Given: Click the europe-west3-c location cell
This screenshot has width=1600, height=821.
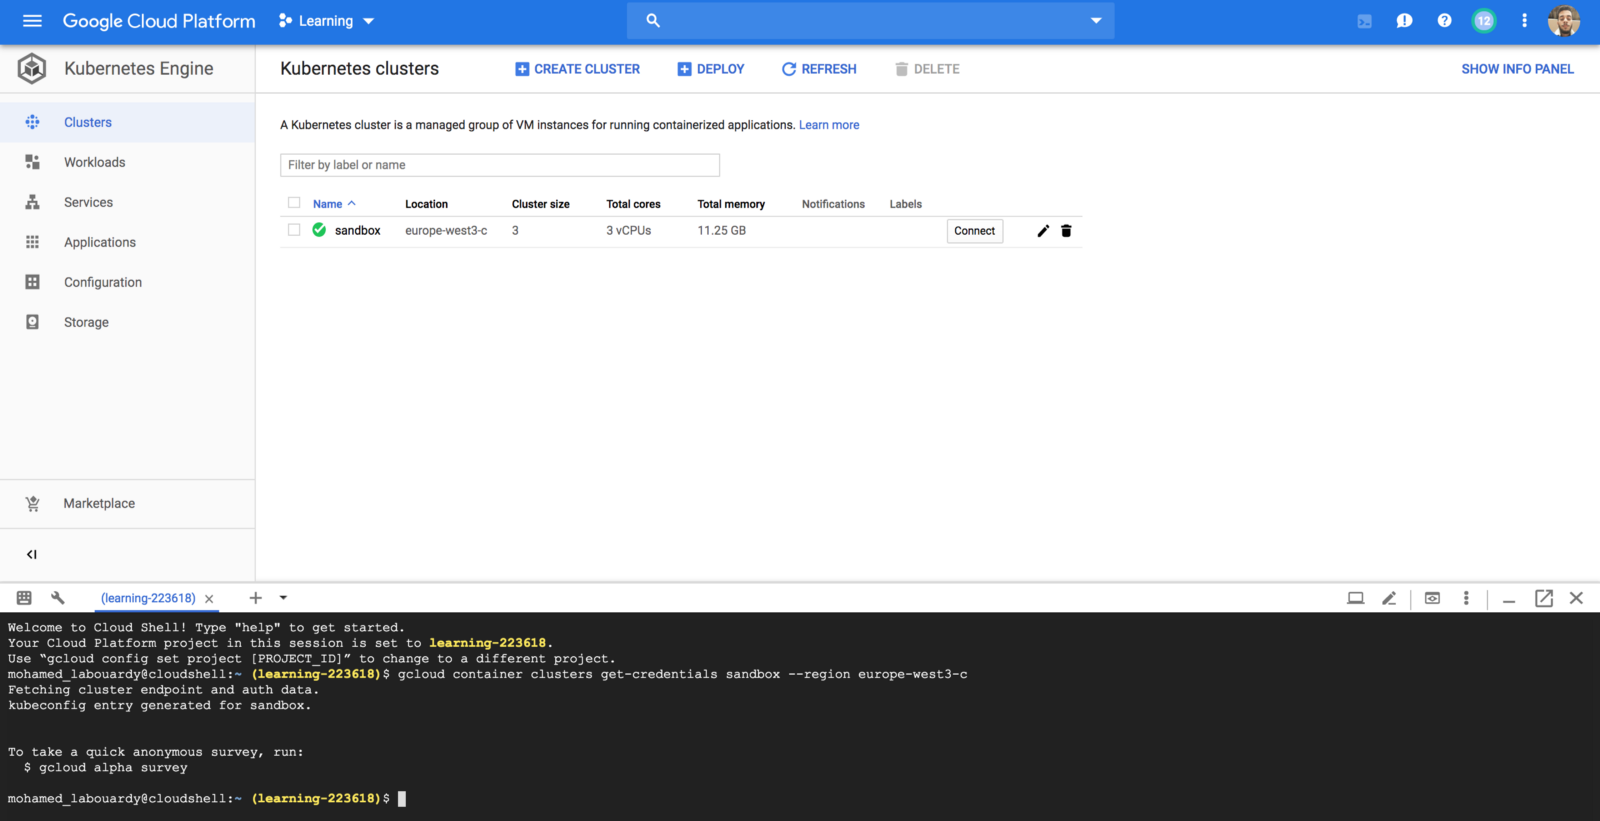Looking at the screenshot, I should tap(446, 230).
